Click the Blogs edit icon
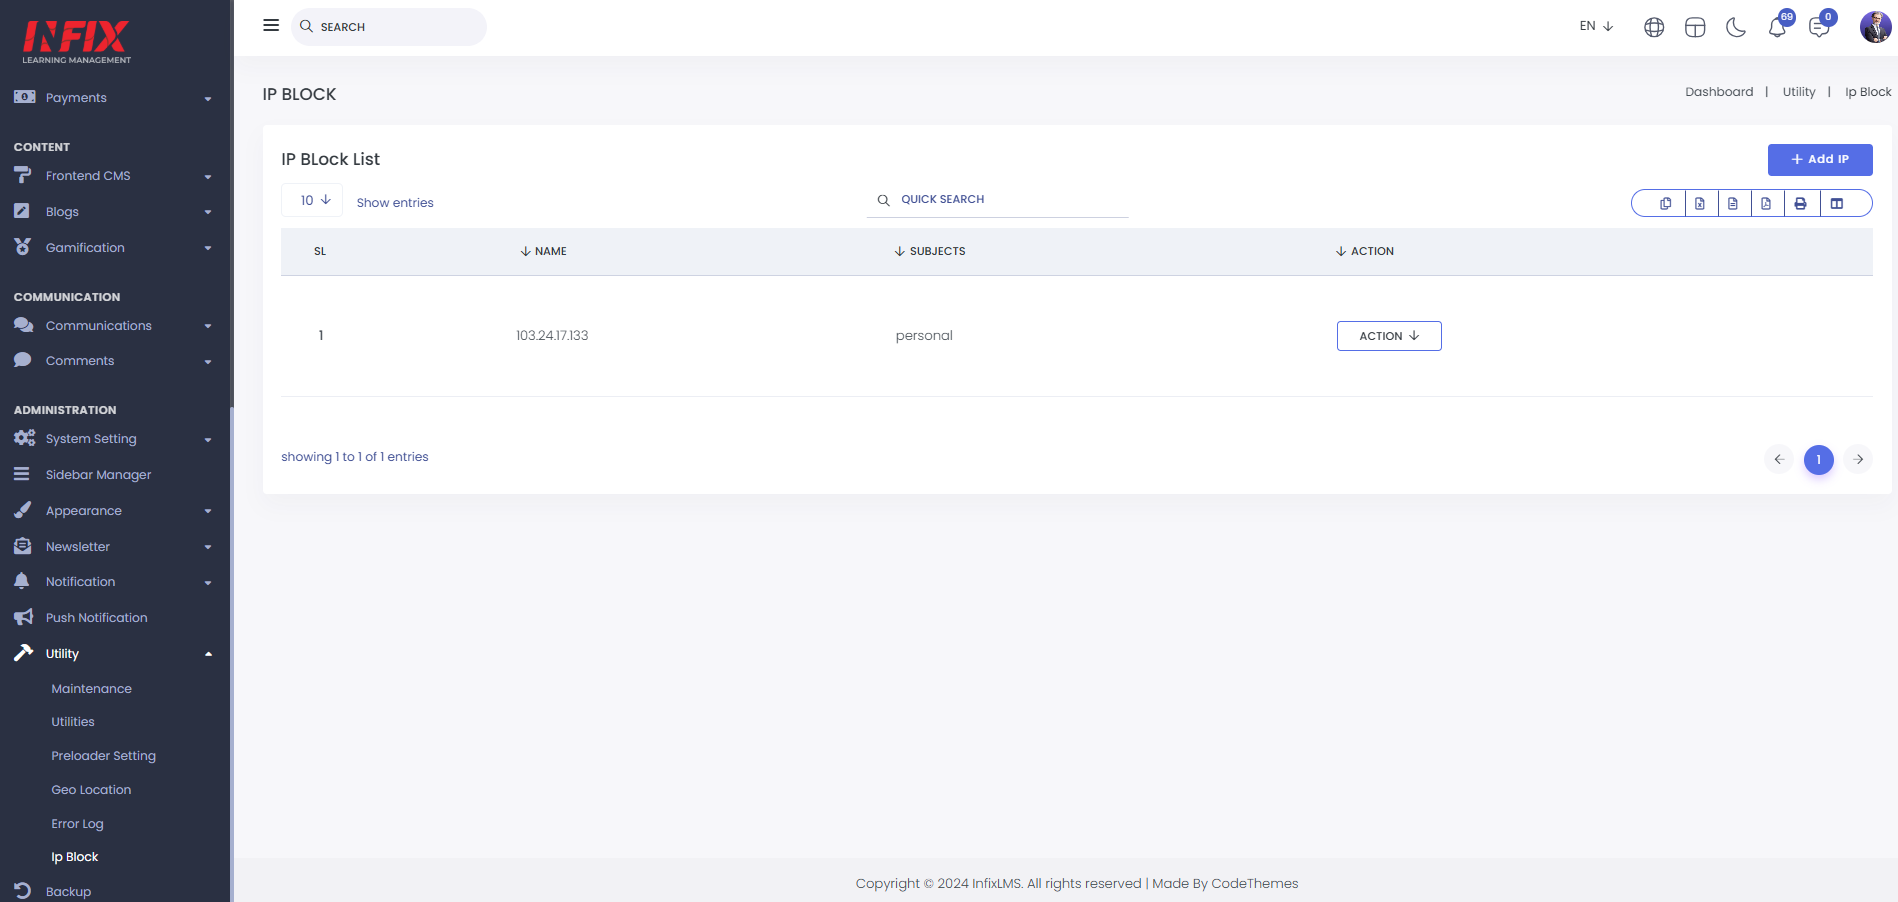This screenshot has height=902, width=1898. (x=22, y=211)
